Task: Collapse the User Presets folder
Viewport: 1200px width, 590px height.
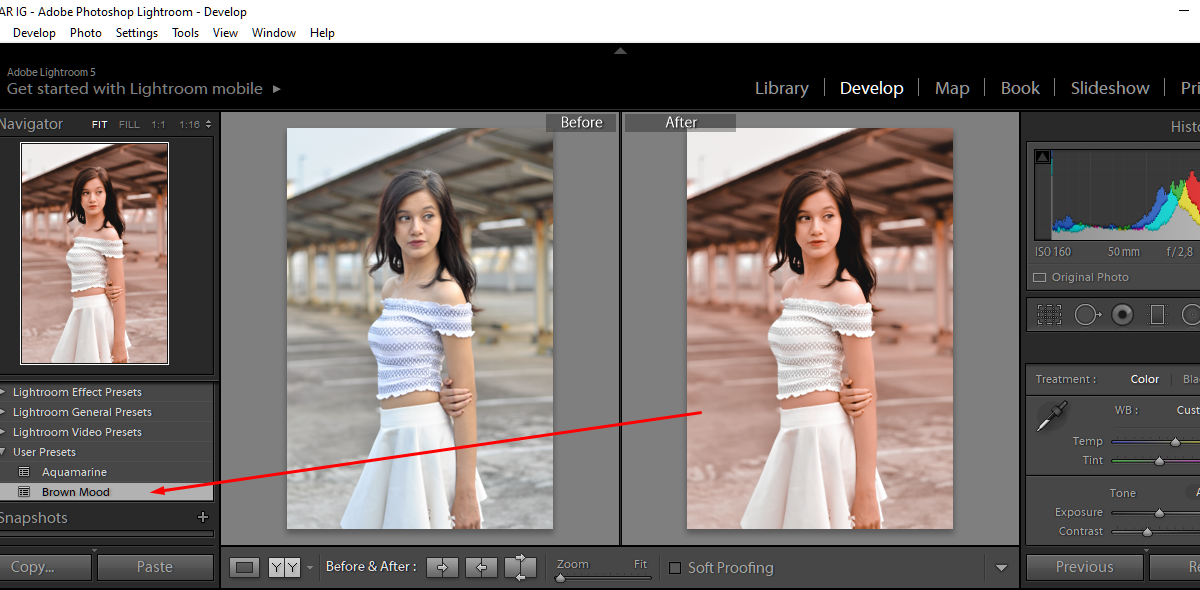Action: 3,452
